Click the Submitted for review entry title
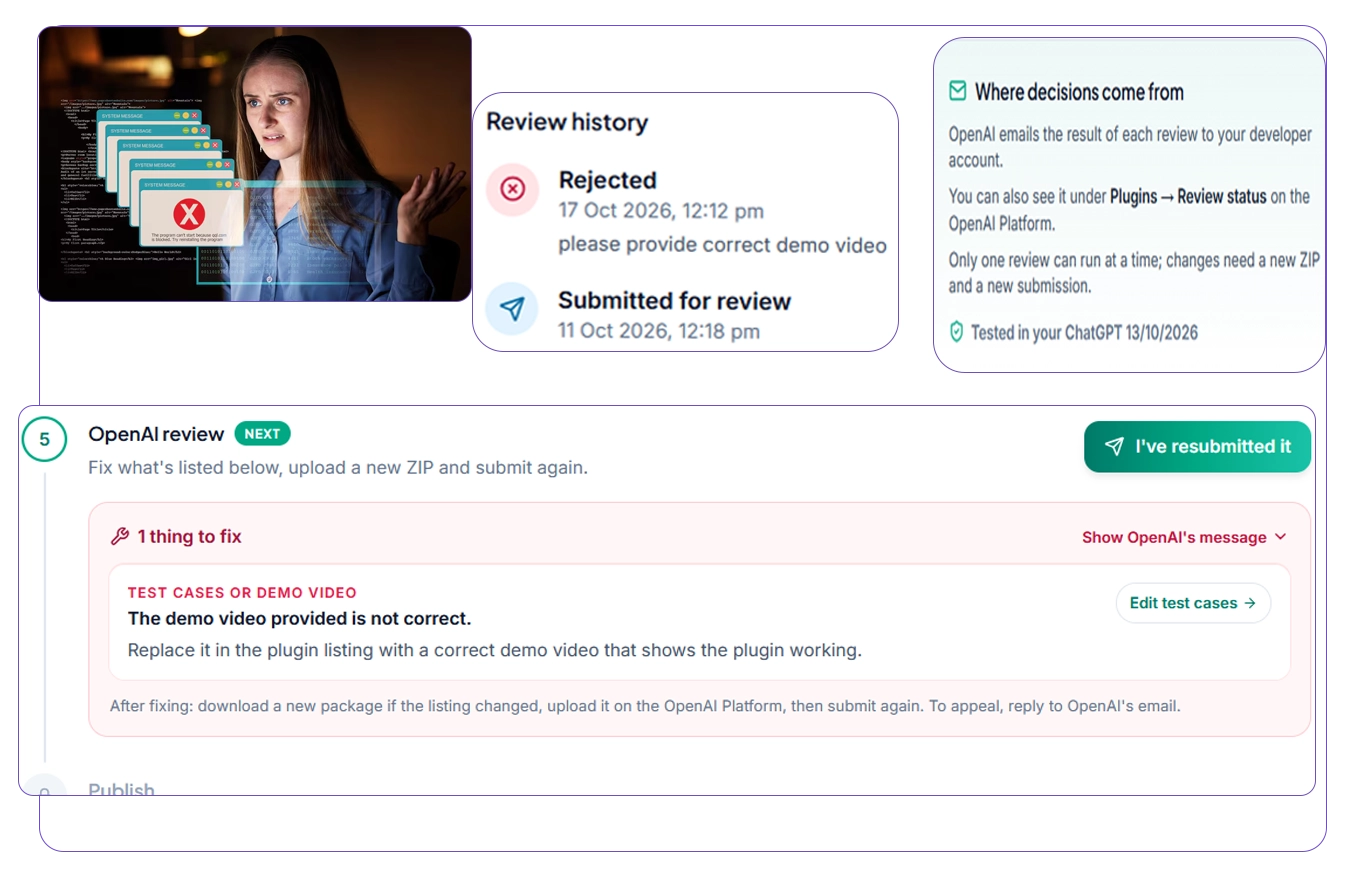The width and height of the screenshot is (1351, 871). [x=674, y=301]
